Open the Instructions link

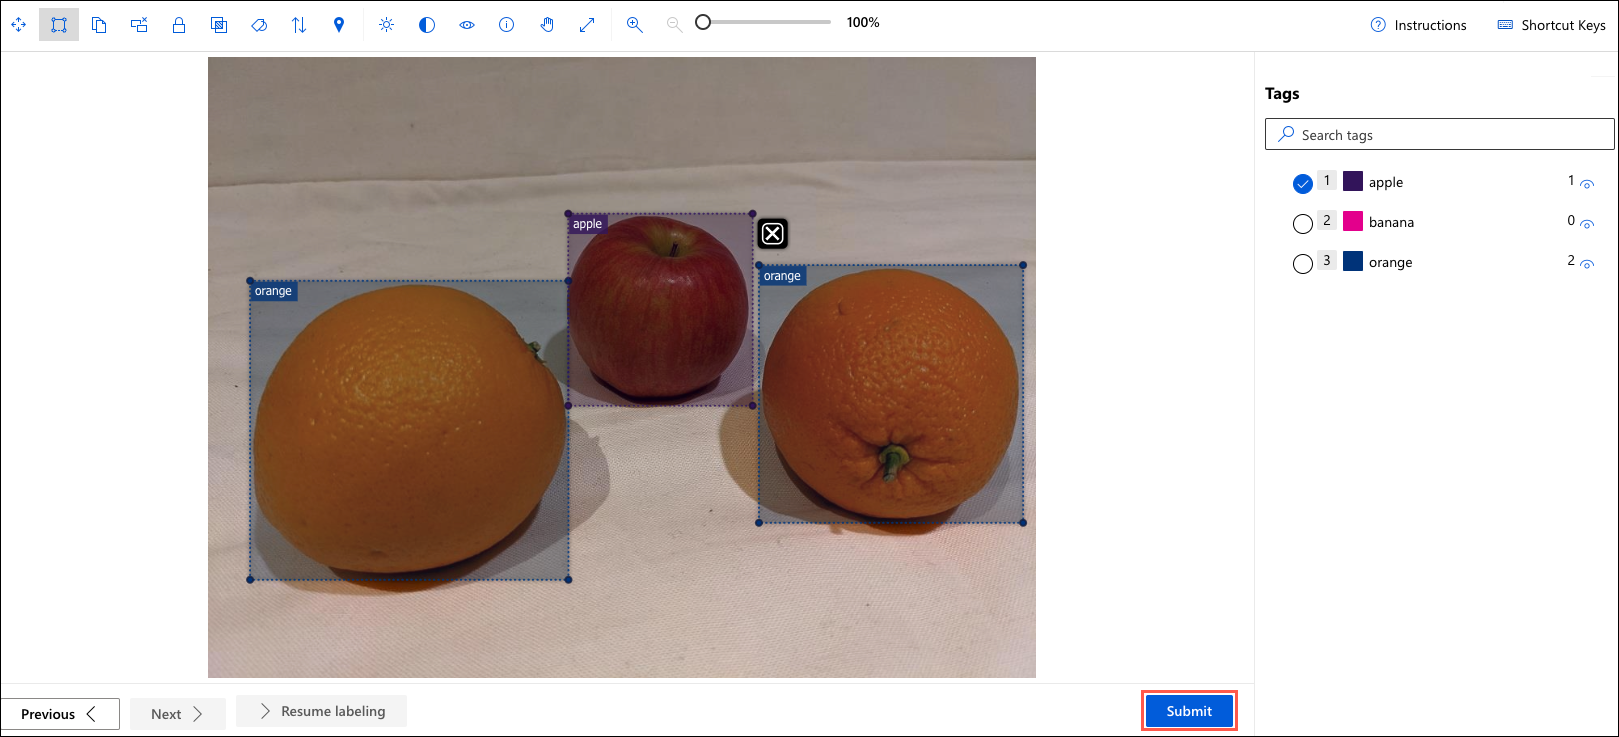[x=1430, y=25]
